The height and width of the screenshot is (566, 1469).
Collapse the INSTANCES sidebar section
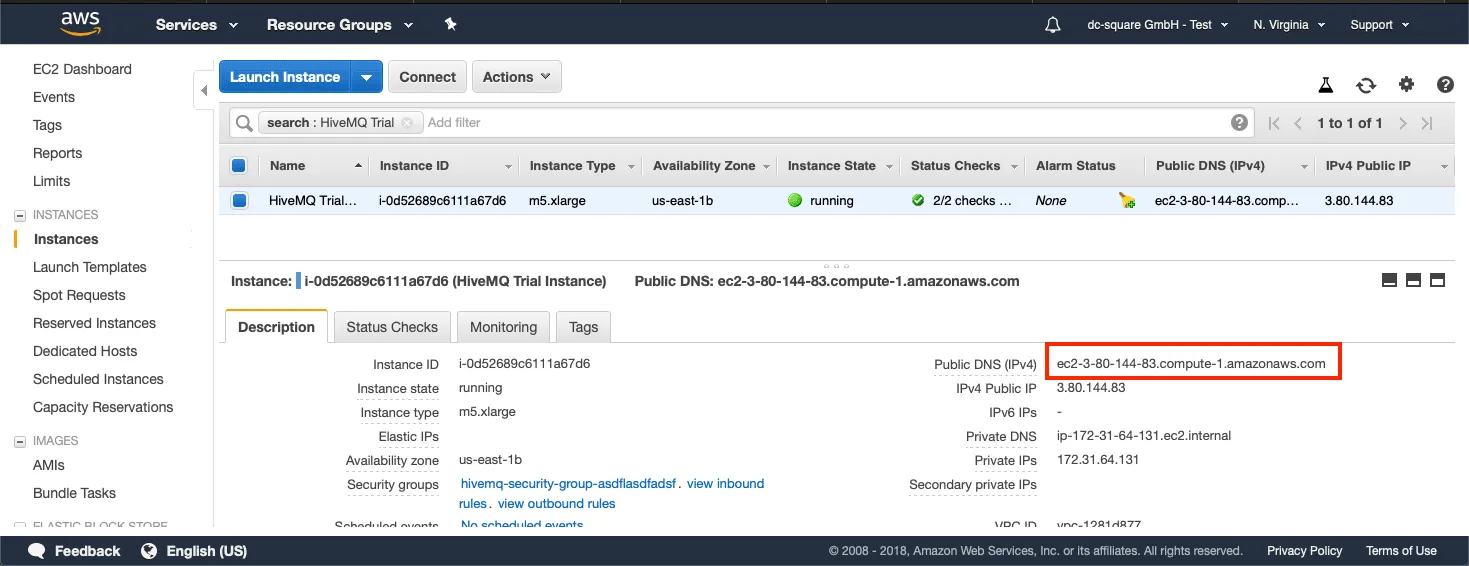(x=19, y=215)
